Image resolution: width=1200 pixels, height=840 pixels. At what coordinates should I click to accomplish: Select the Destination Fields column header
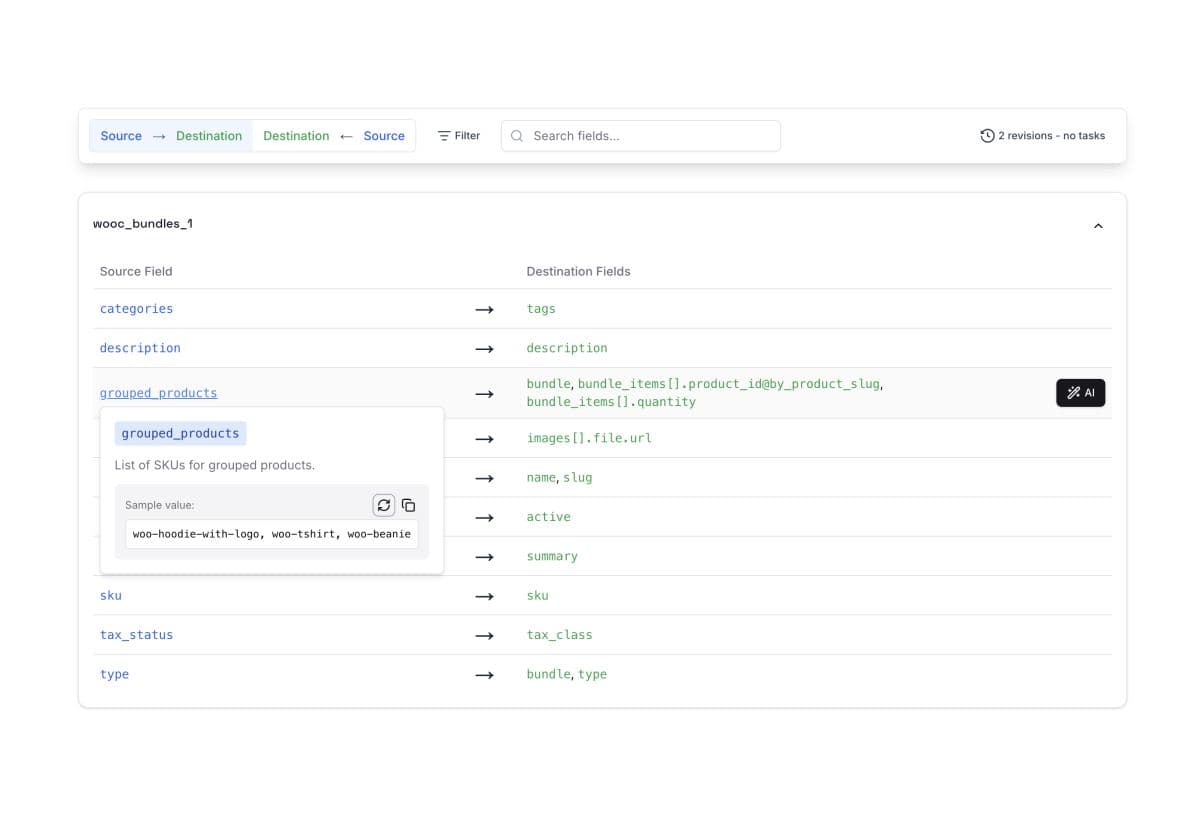tap(579, 271)
